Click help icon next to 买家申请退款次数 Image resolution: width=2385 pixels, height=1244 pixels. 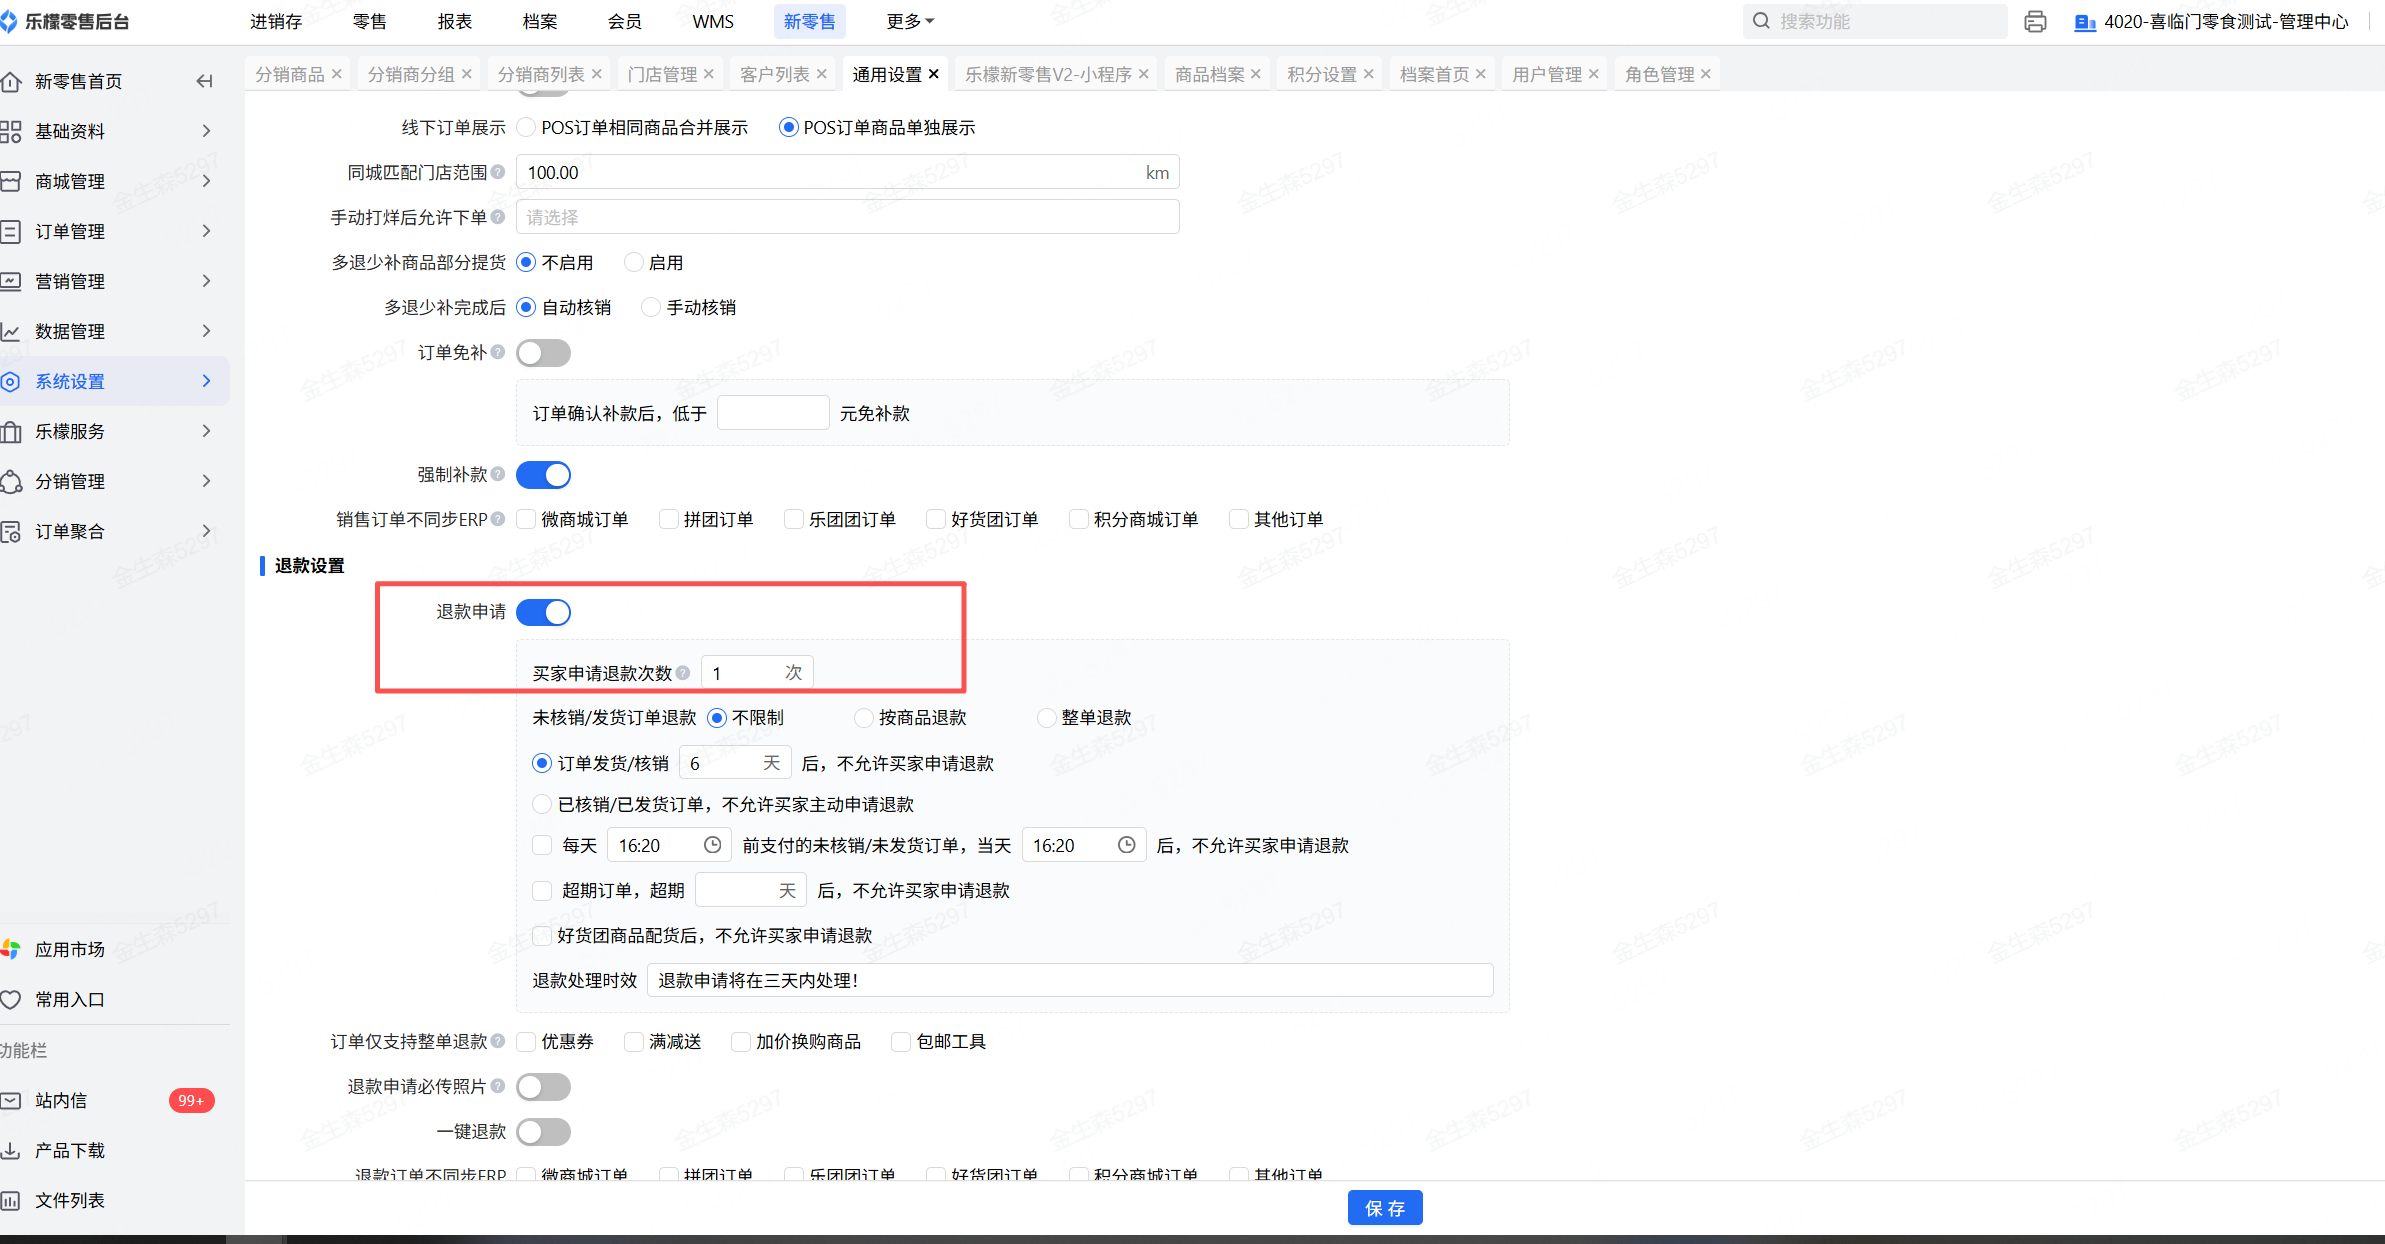pos(683,673)
